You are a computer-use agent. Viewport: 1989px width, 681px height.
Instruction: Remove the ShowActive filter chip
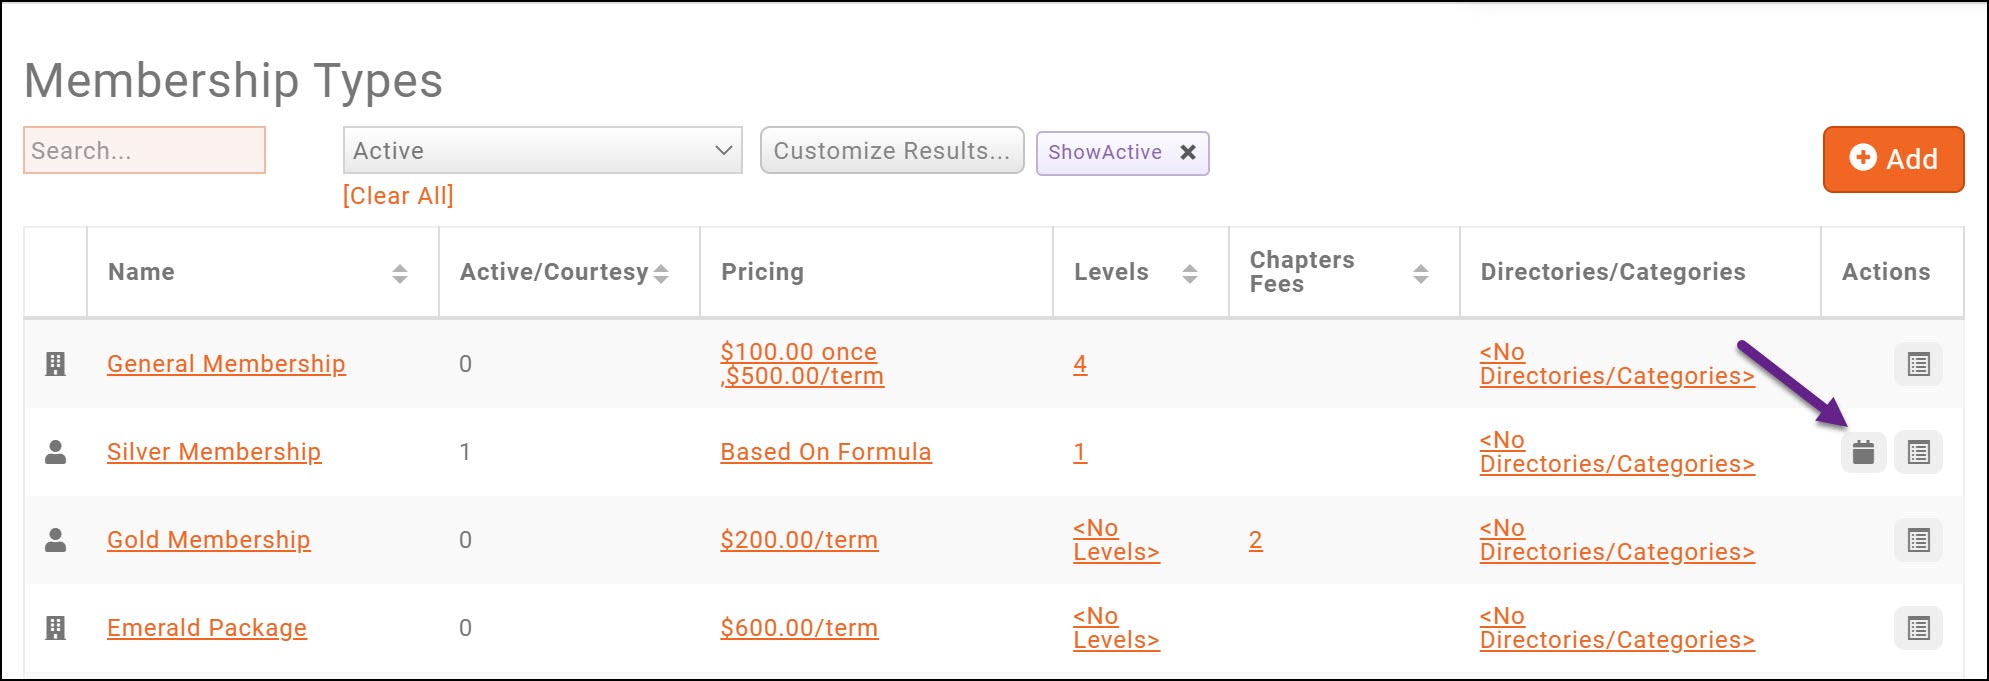[x=1188, y=152]
